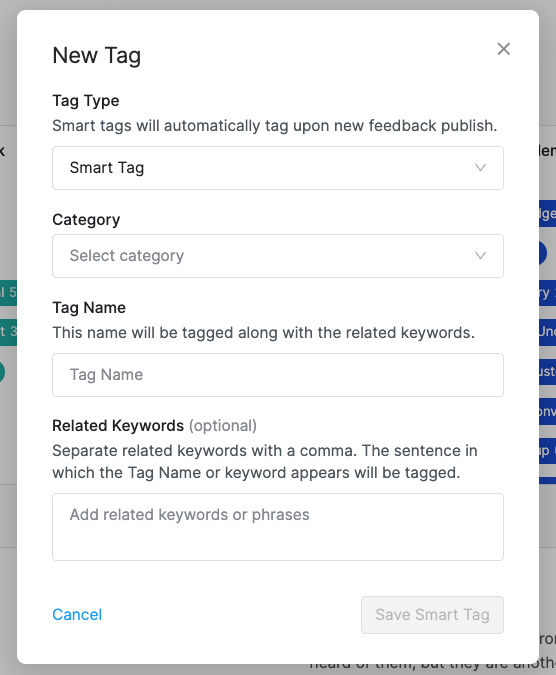This screenshot has height=675, width=556.
Task: Close the New Tag dialog with X
Action: tap(503, 49)
